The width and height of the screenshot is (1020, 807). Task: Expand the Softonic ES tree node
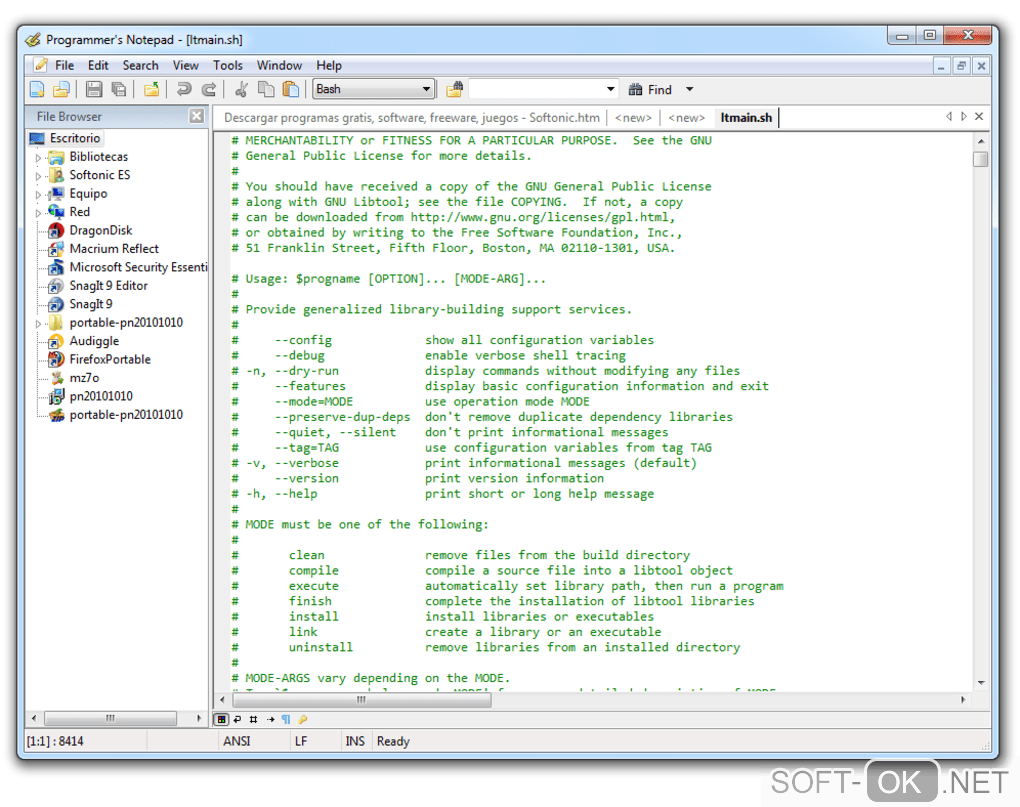point(38,176)
